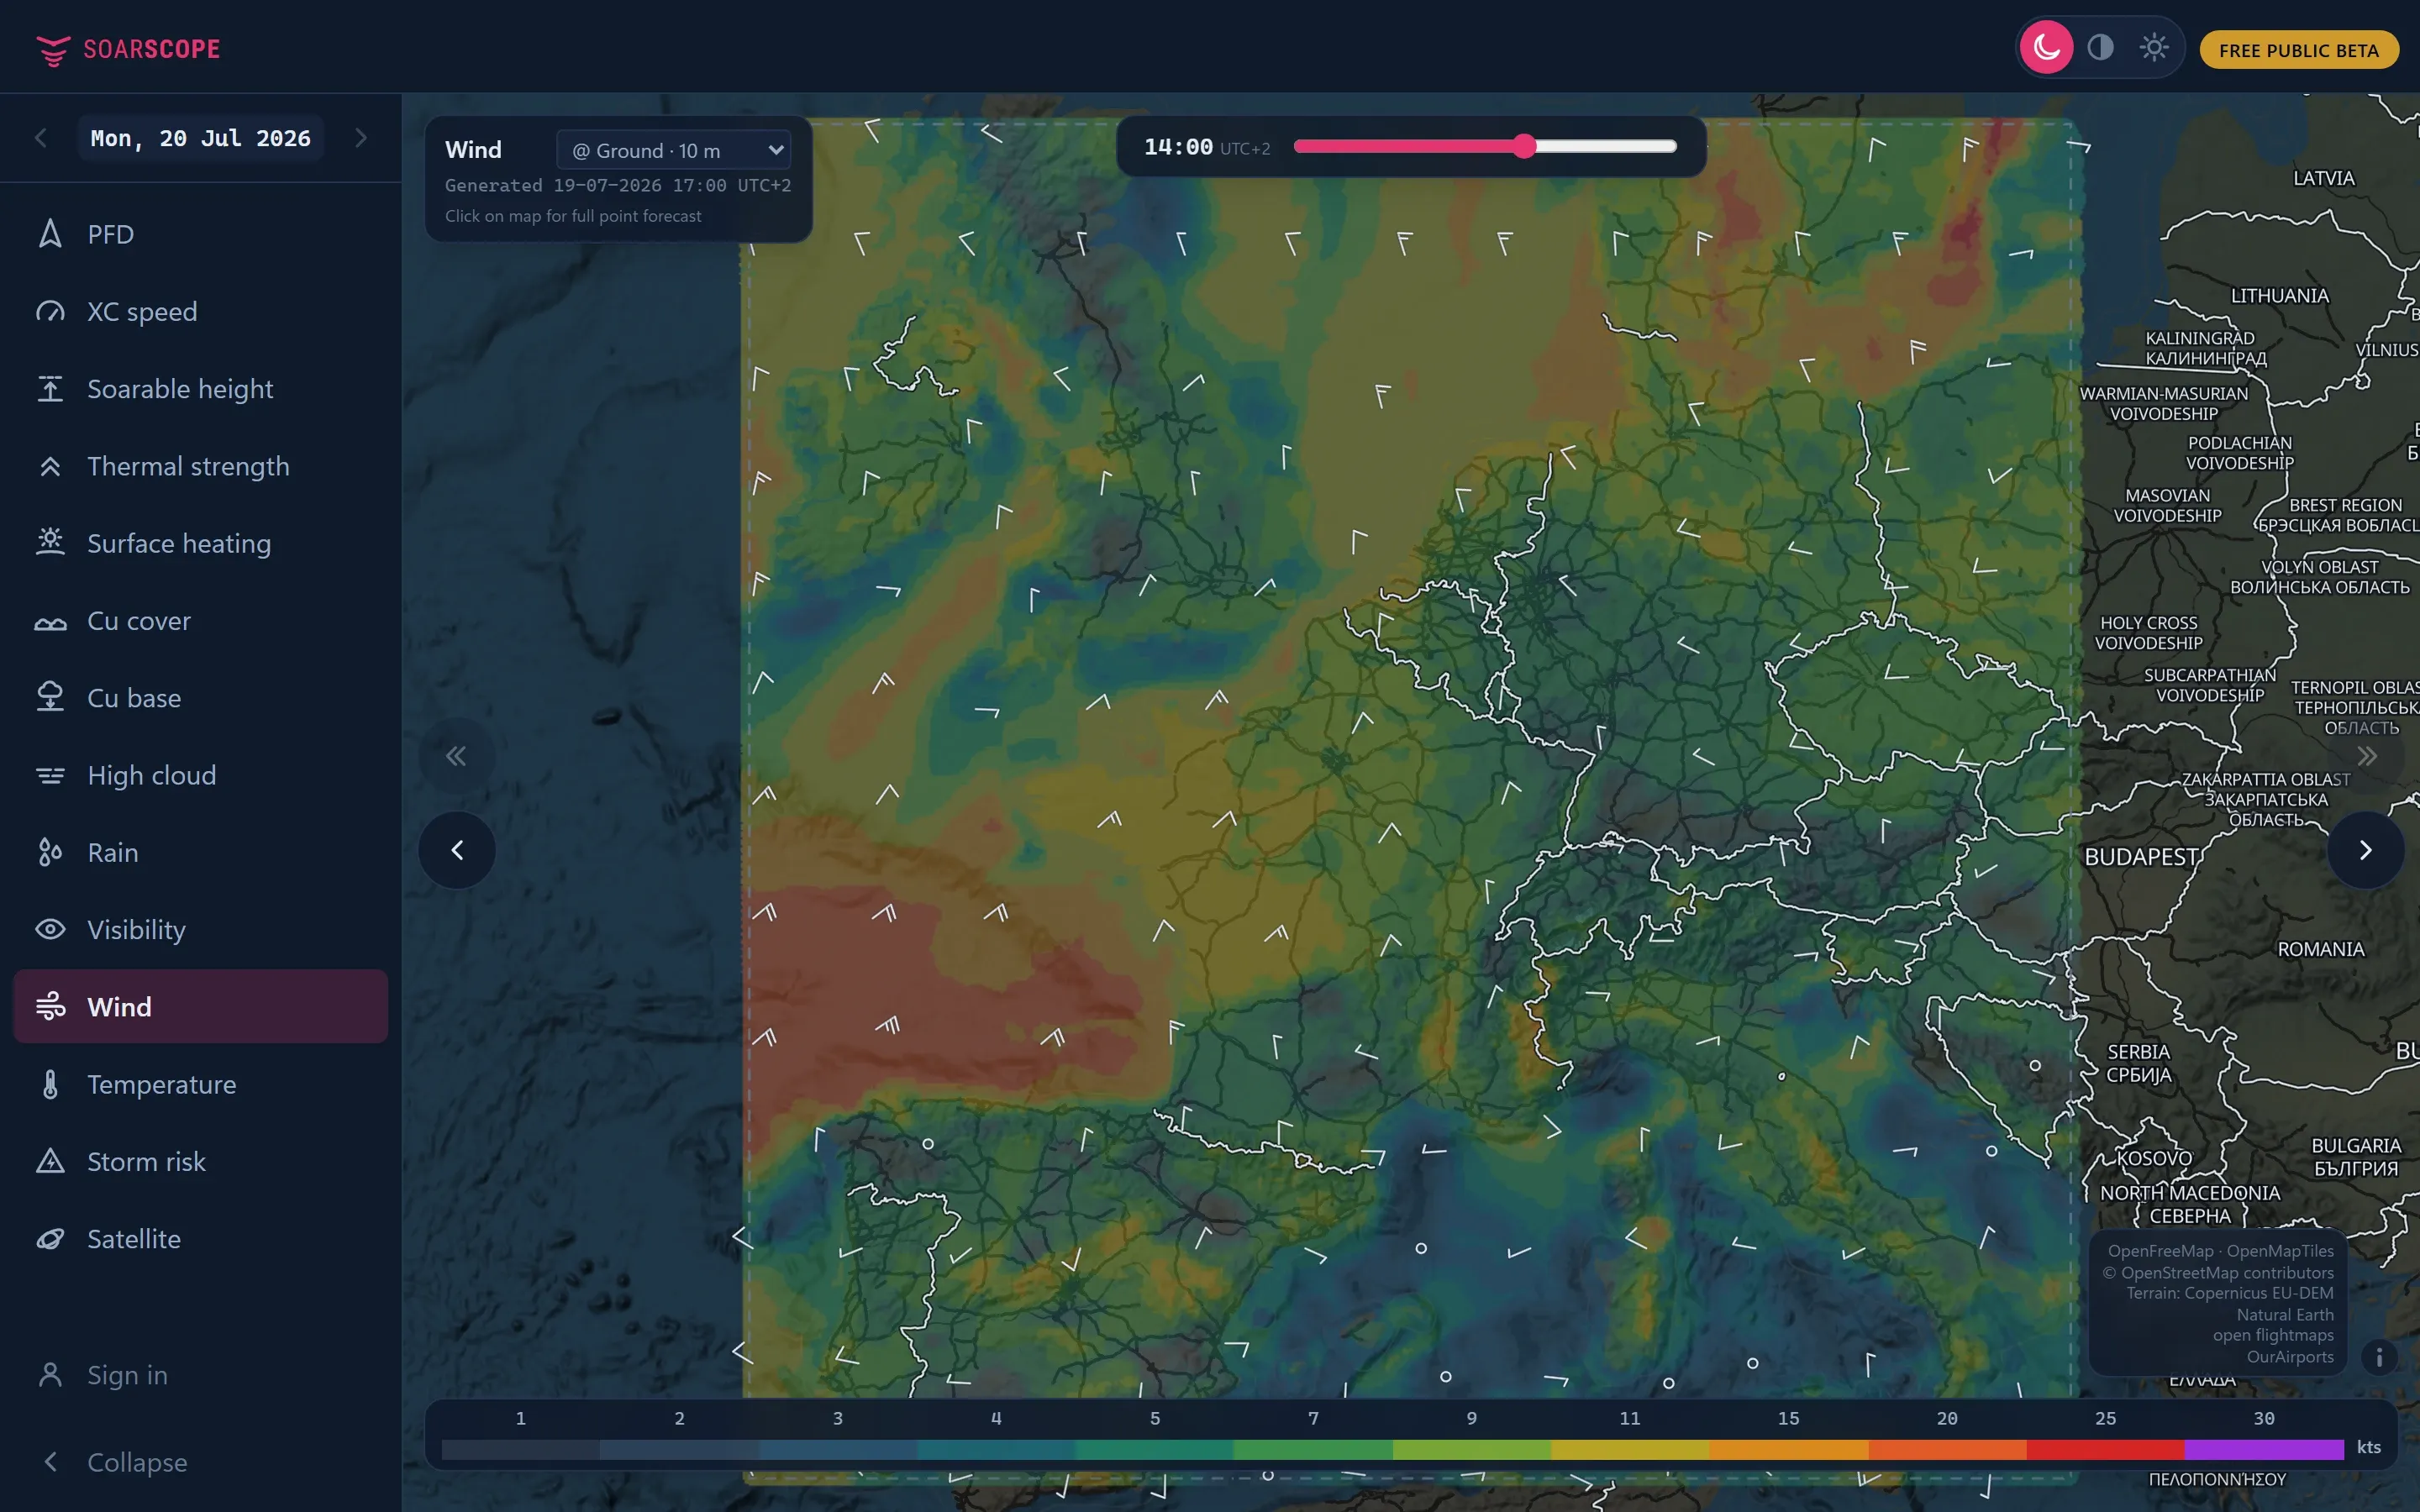
Task: Click the ROMANIA map label
Action: click(2321, 949)
